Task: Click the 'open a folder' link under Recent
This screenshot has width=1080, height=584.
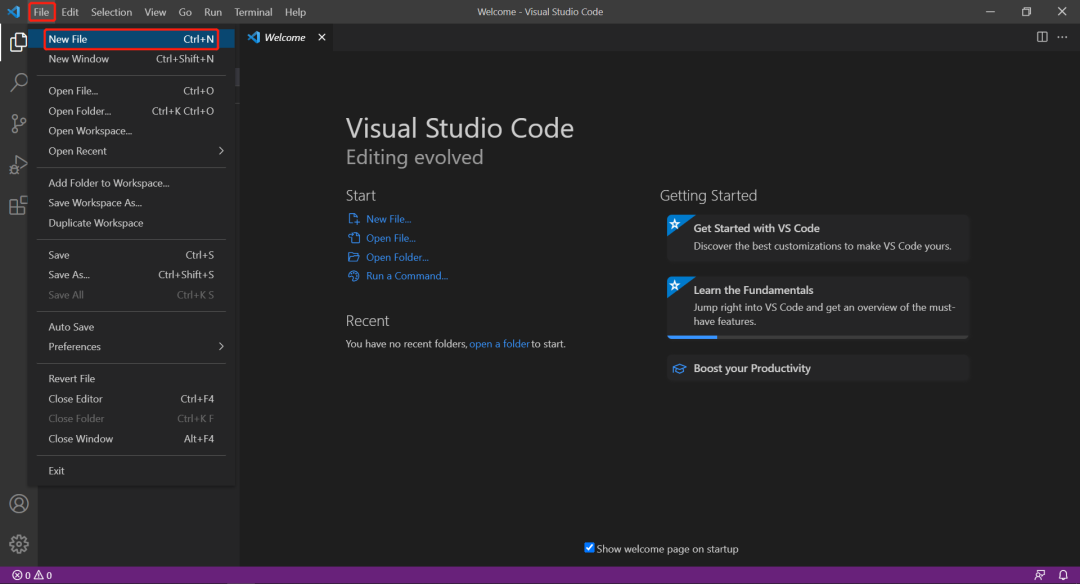Action: [x=499, y=344]
